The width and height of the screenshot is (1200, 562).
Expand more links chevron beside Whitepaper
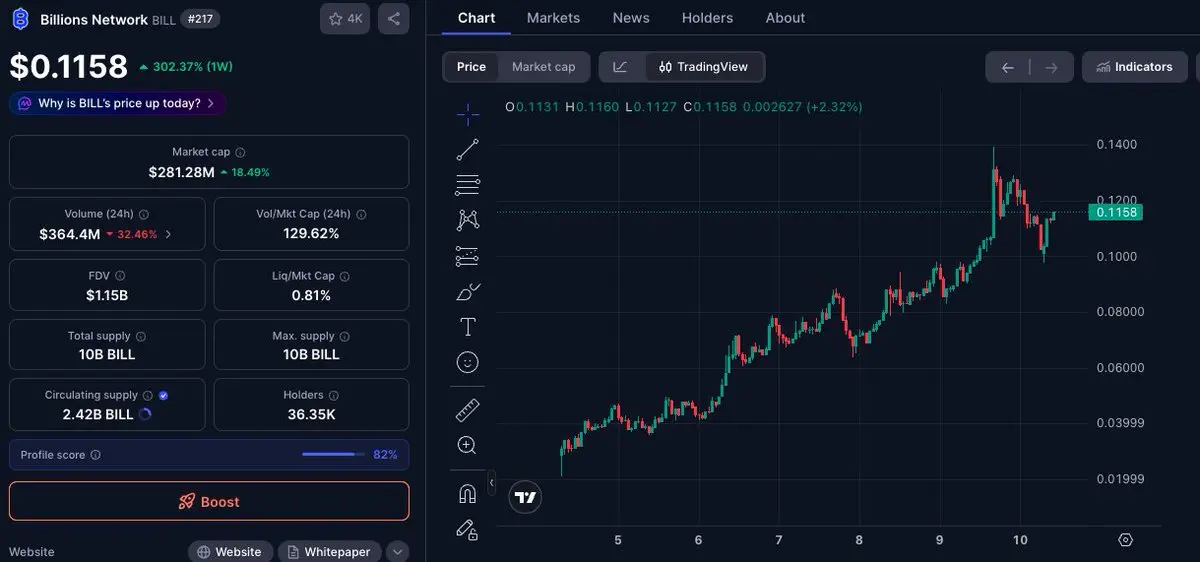397,552
